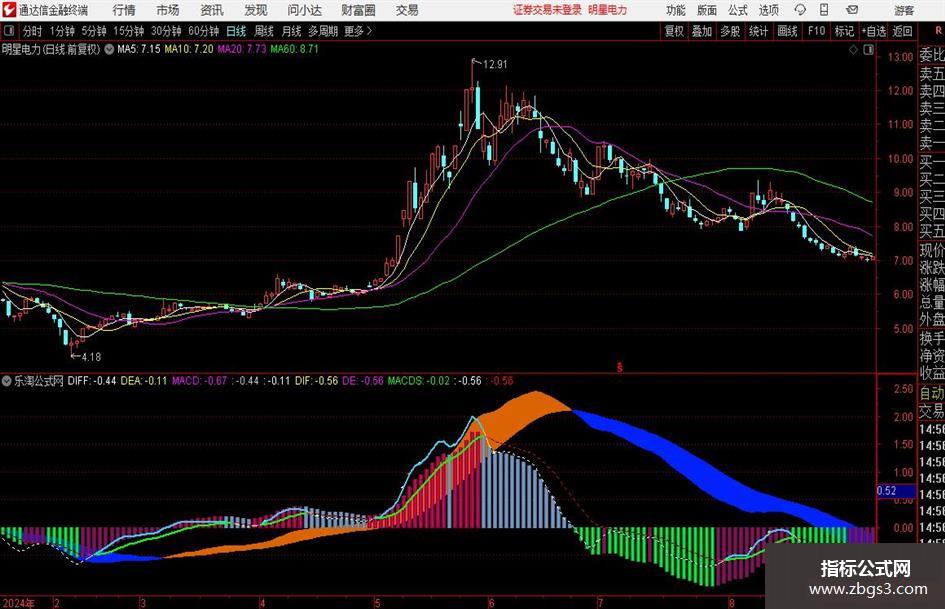This screenshot has height=609, width=945.
Task: Click the 返回 back button
Action: pyautogui.click(x=902, y=31)
